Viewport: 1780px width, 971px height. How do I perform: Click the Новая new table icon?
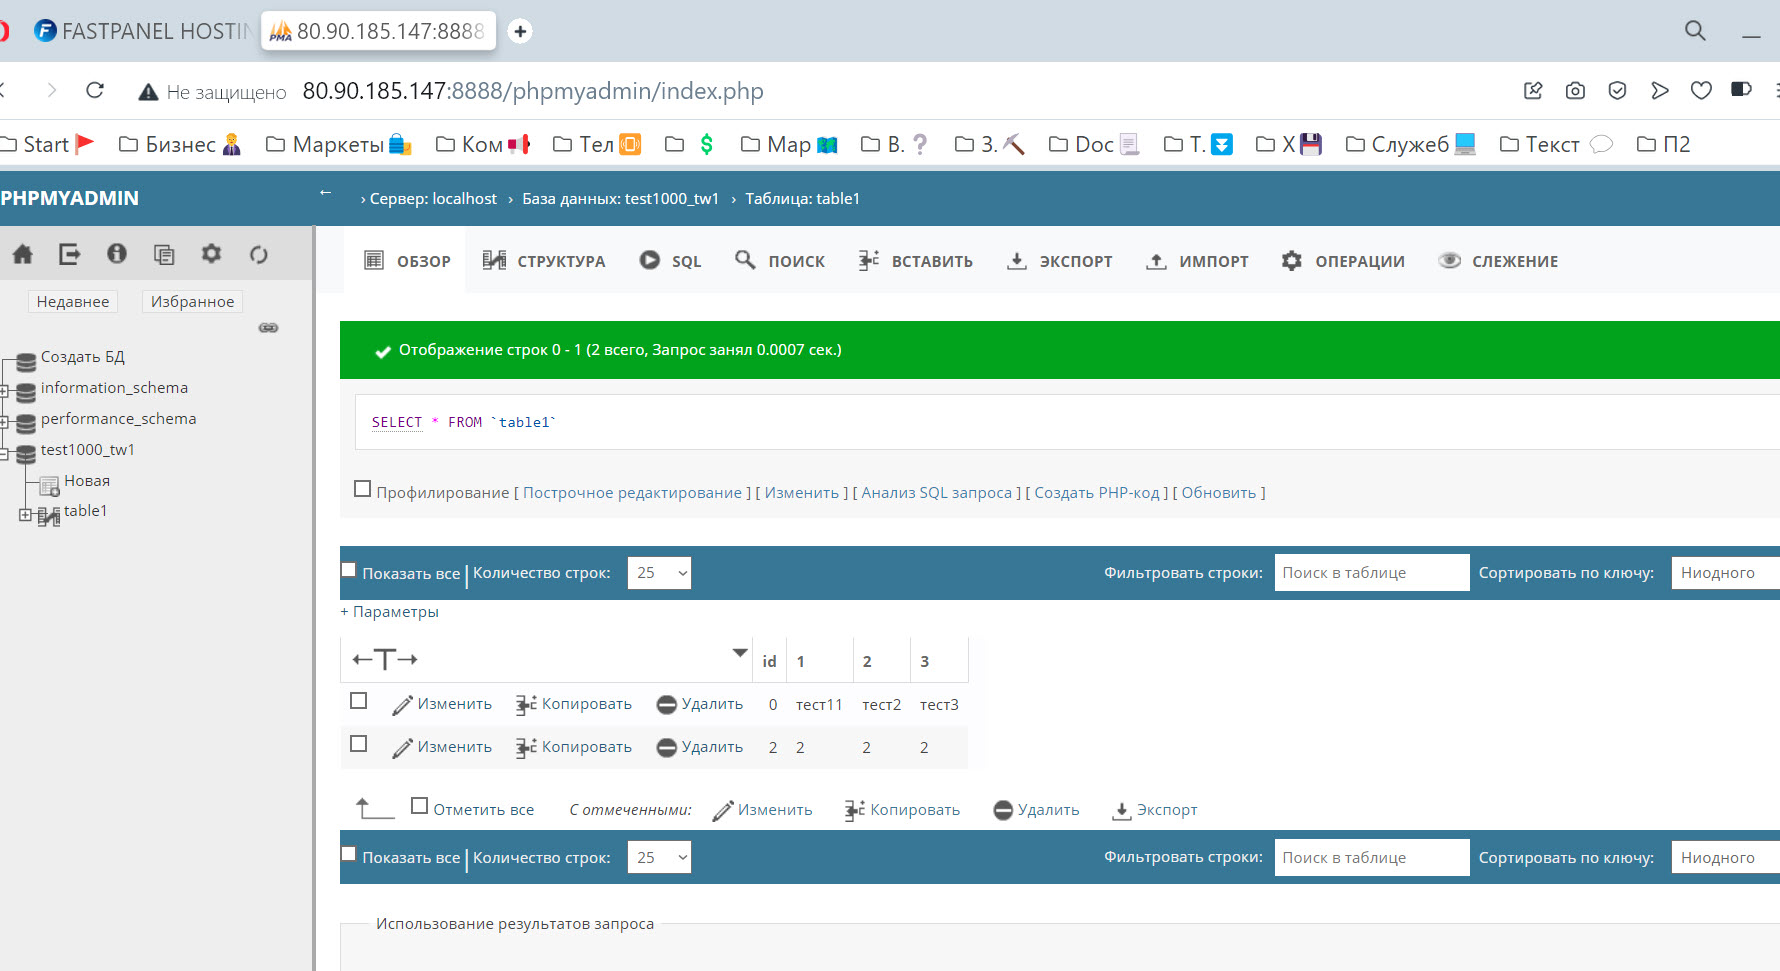point(49,486)
